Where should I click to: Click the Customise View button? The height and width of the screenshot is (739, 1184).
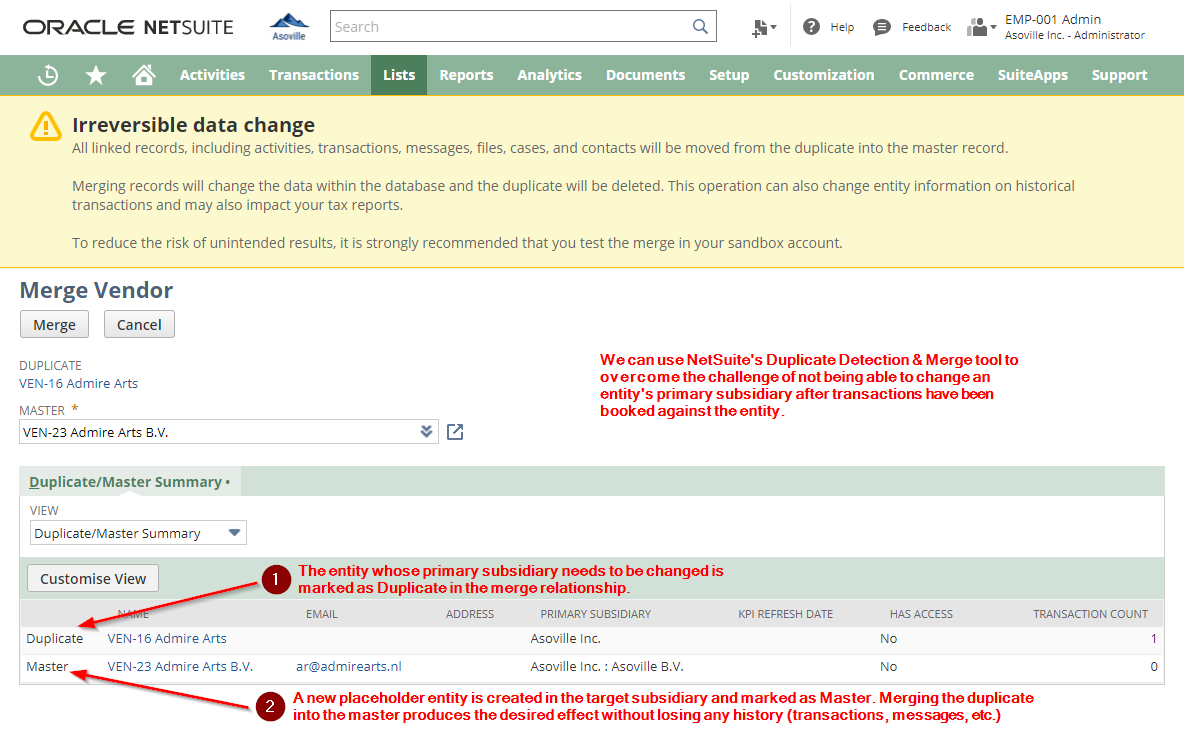pos(93,578)
